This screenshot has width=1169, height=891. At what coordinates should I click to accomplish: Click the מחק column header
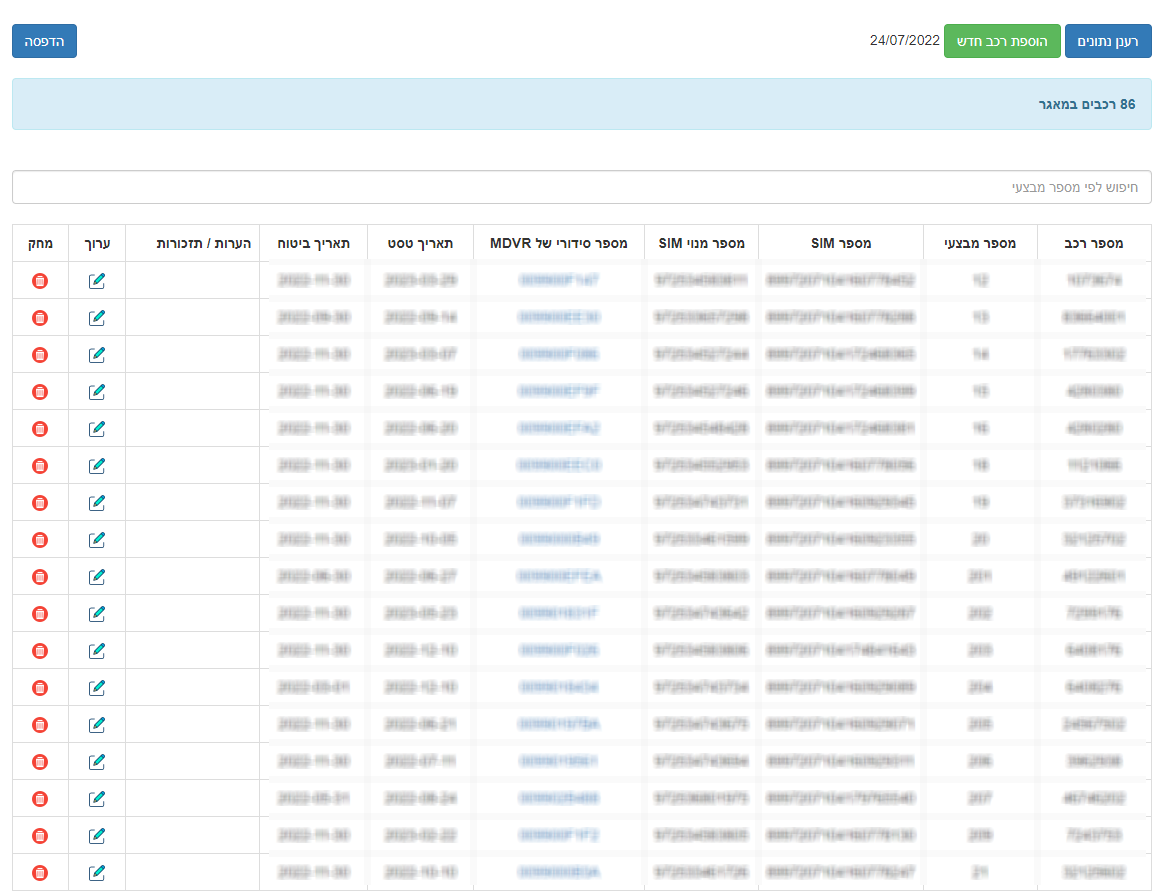point(40,243)
